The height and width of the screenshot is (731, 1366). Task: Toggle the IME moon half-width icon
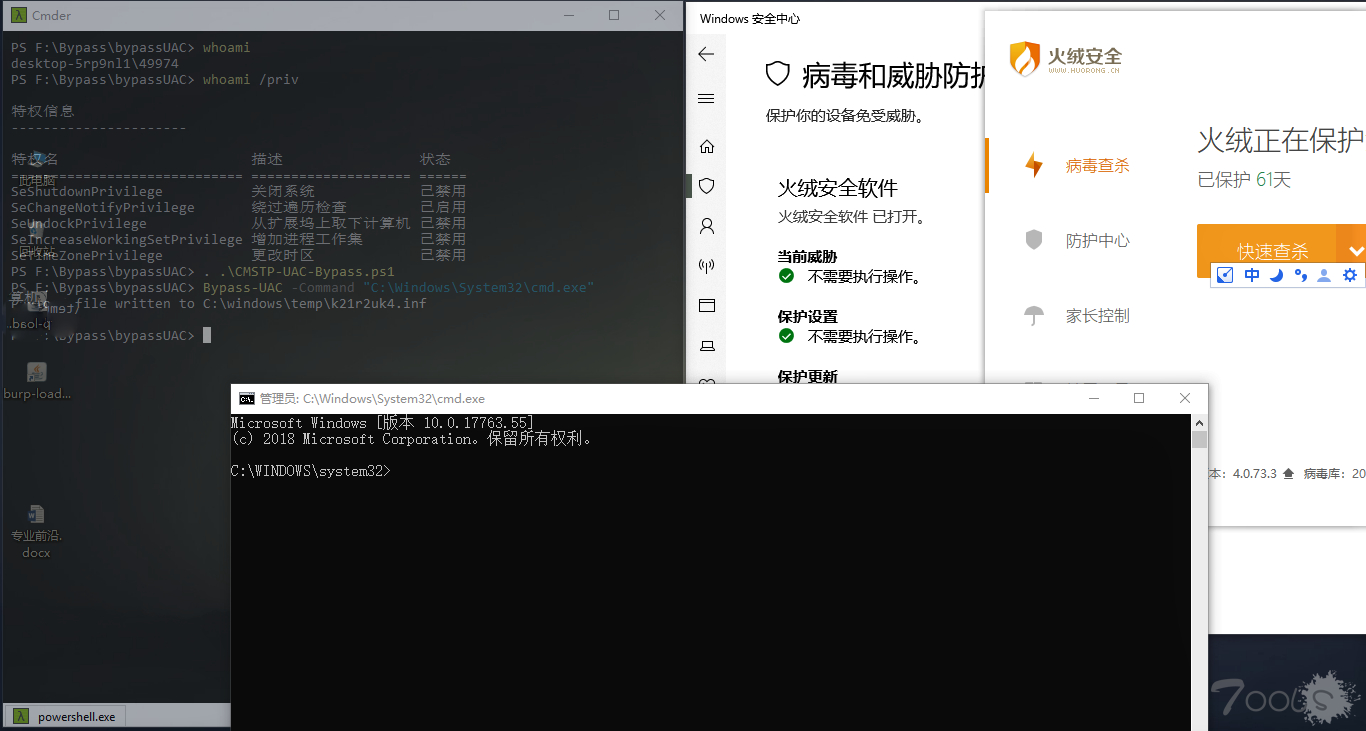(x=1276, y=275)
